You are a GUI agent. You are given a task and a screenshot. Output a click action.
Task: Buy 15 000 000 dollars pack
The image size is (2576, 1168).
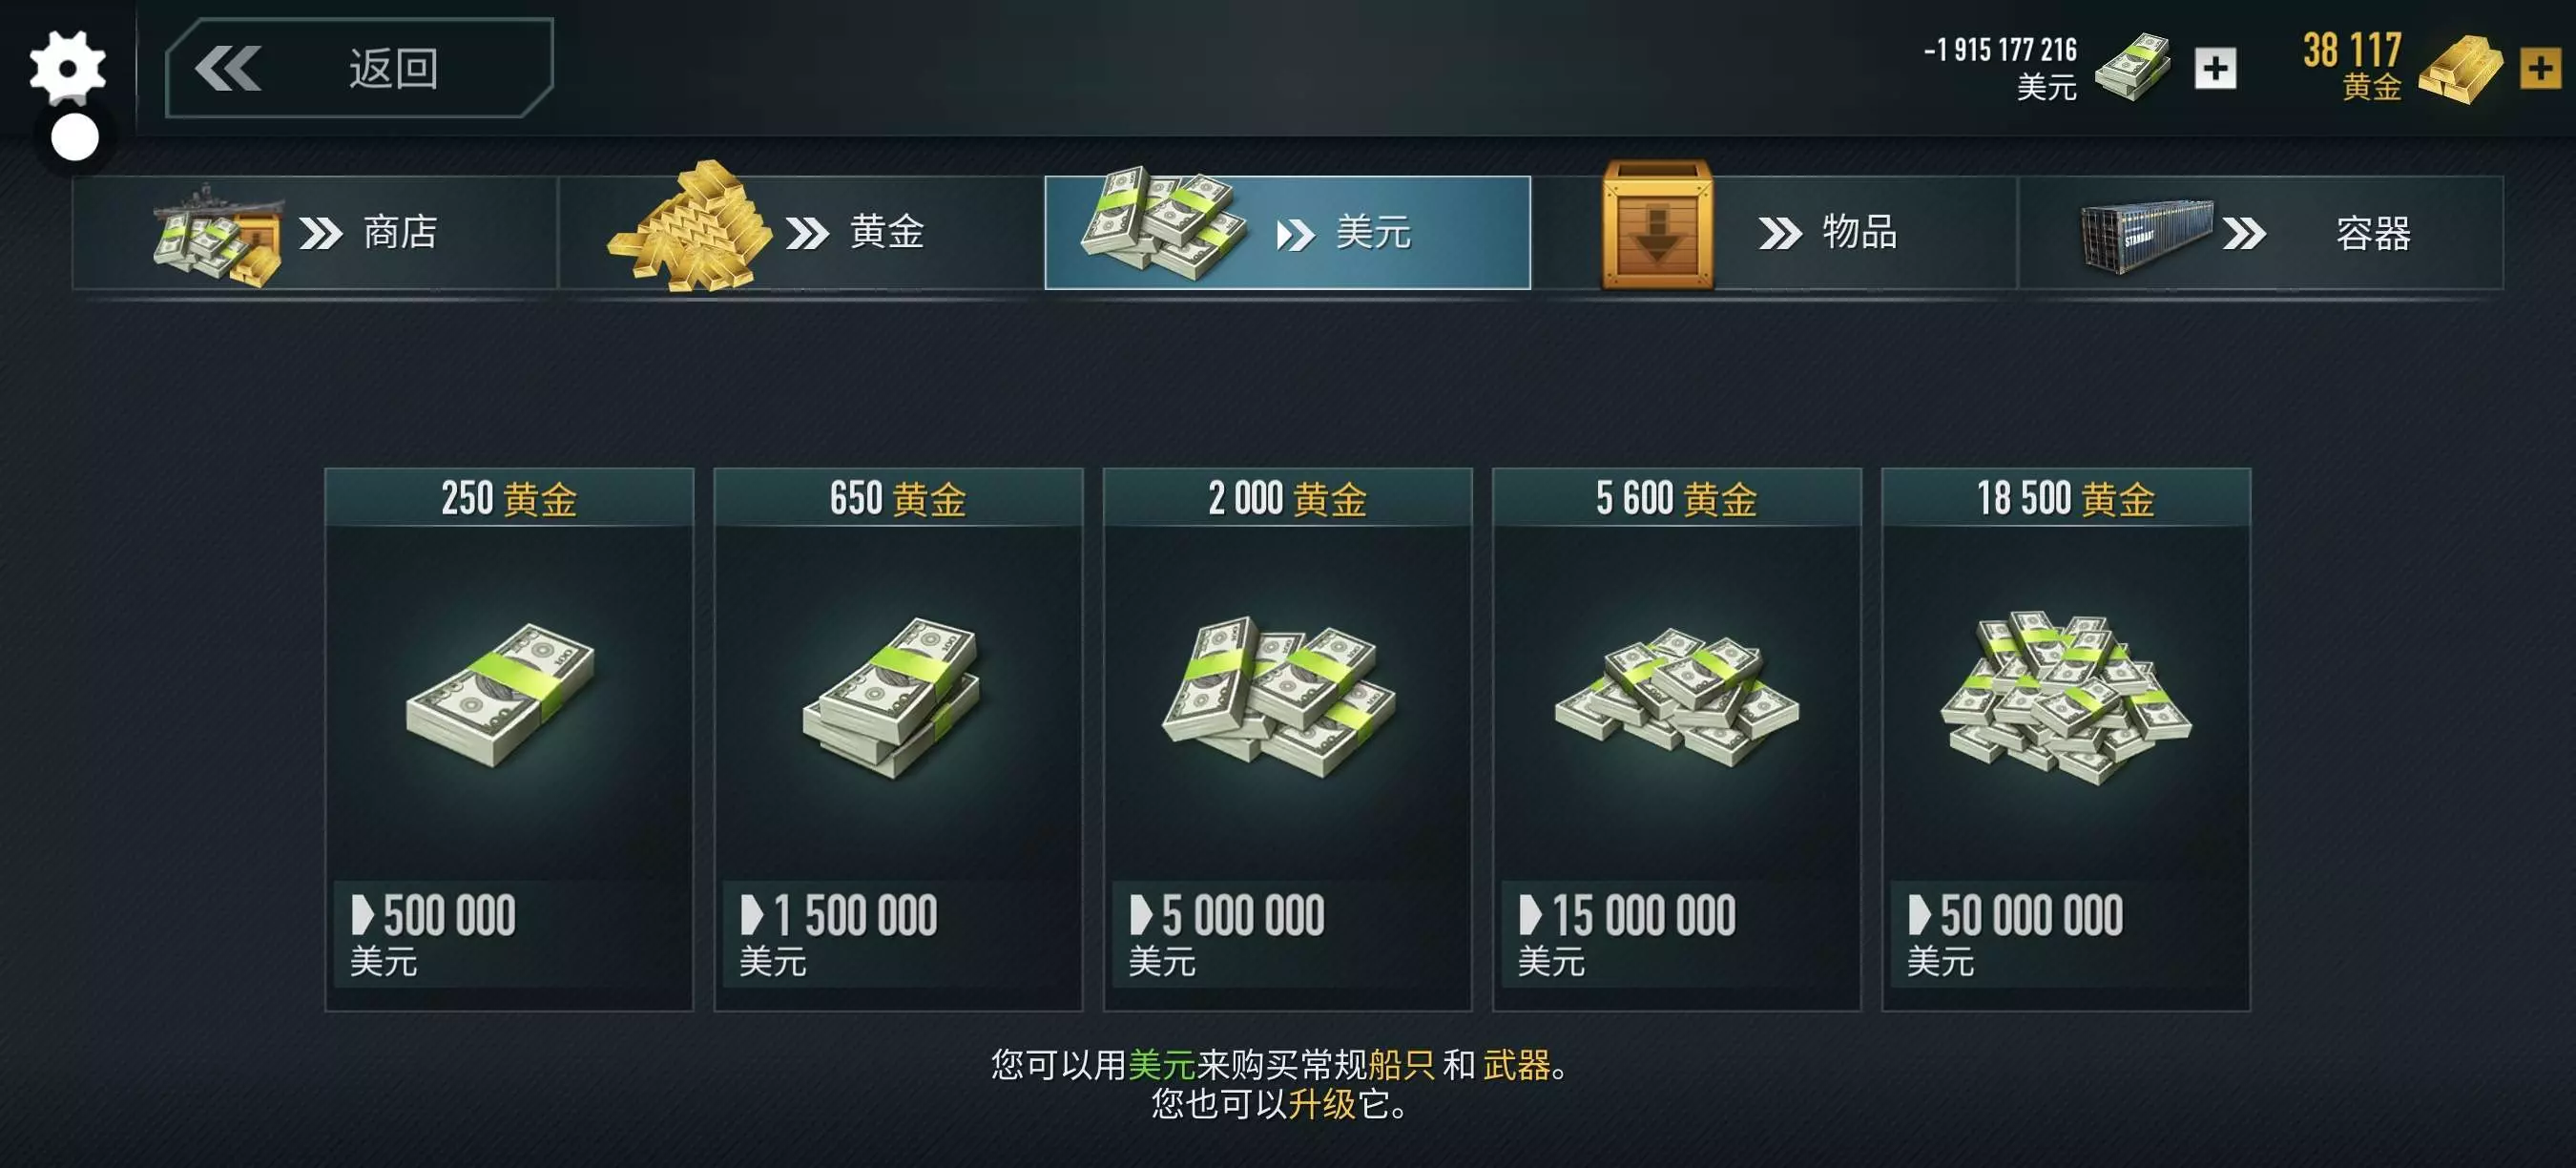[1676, 739]
